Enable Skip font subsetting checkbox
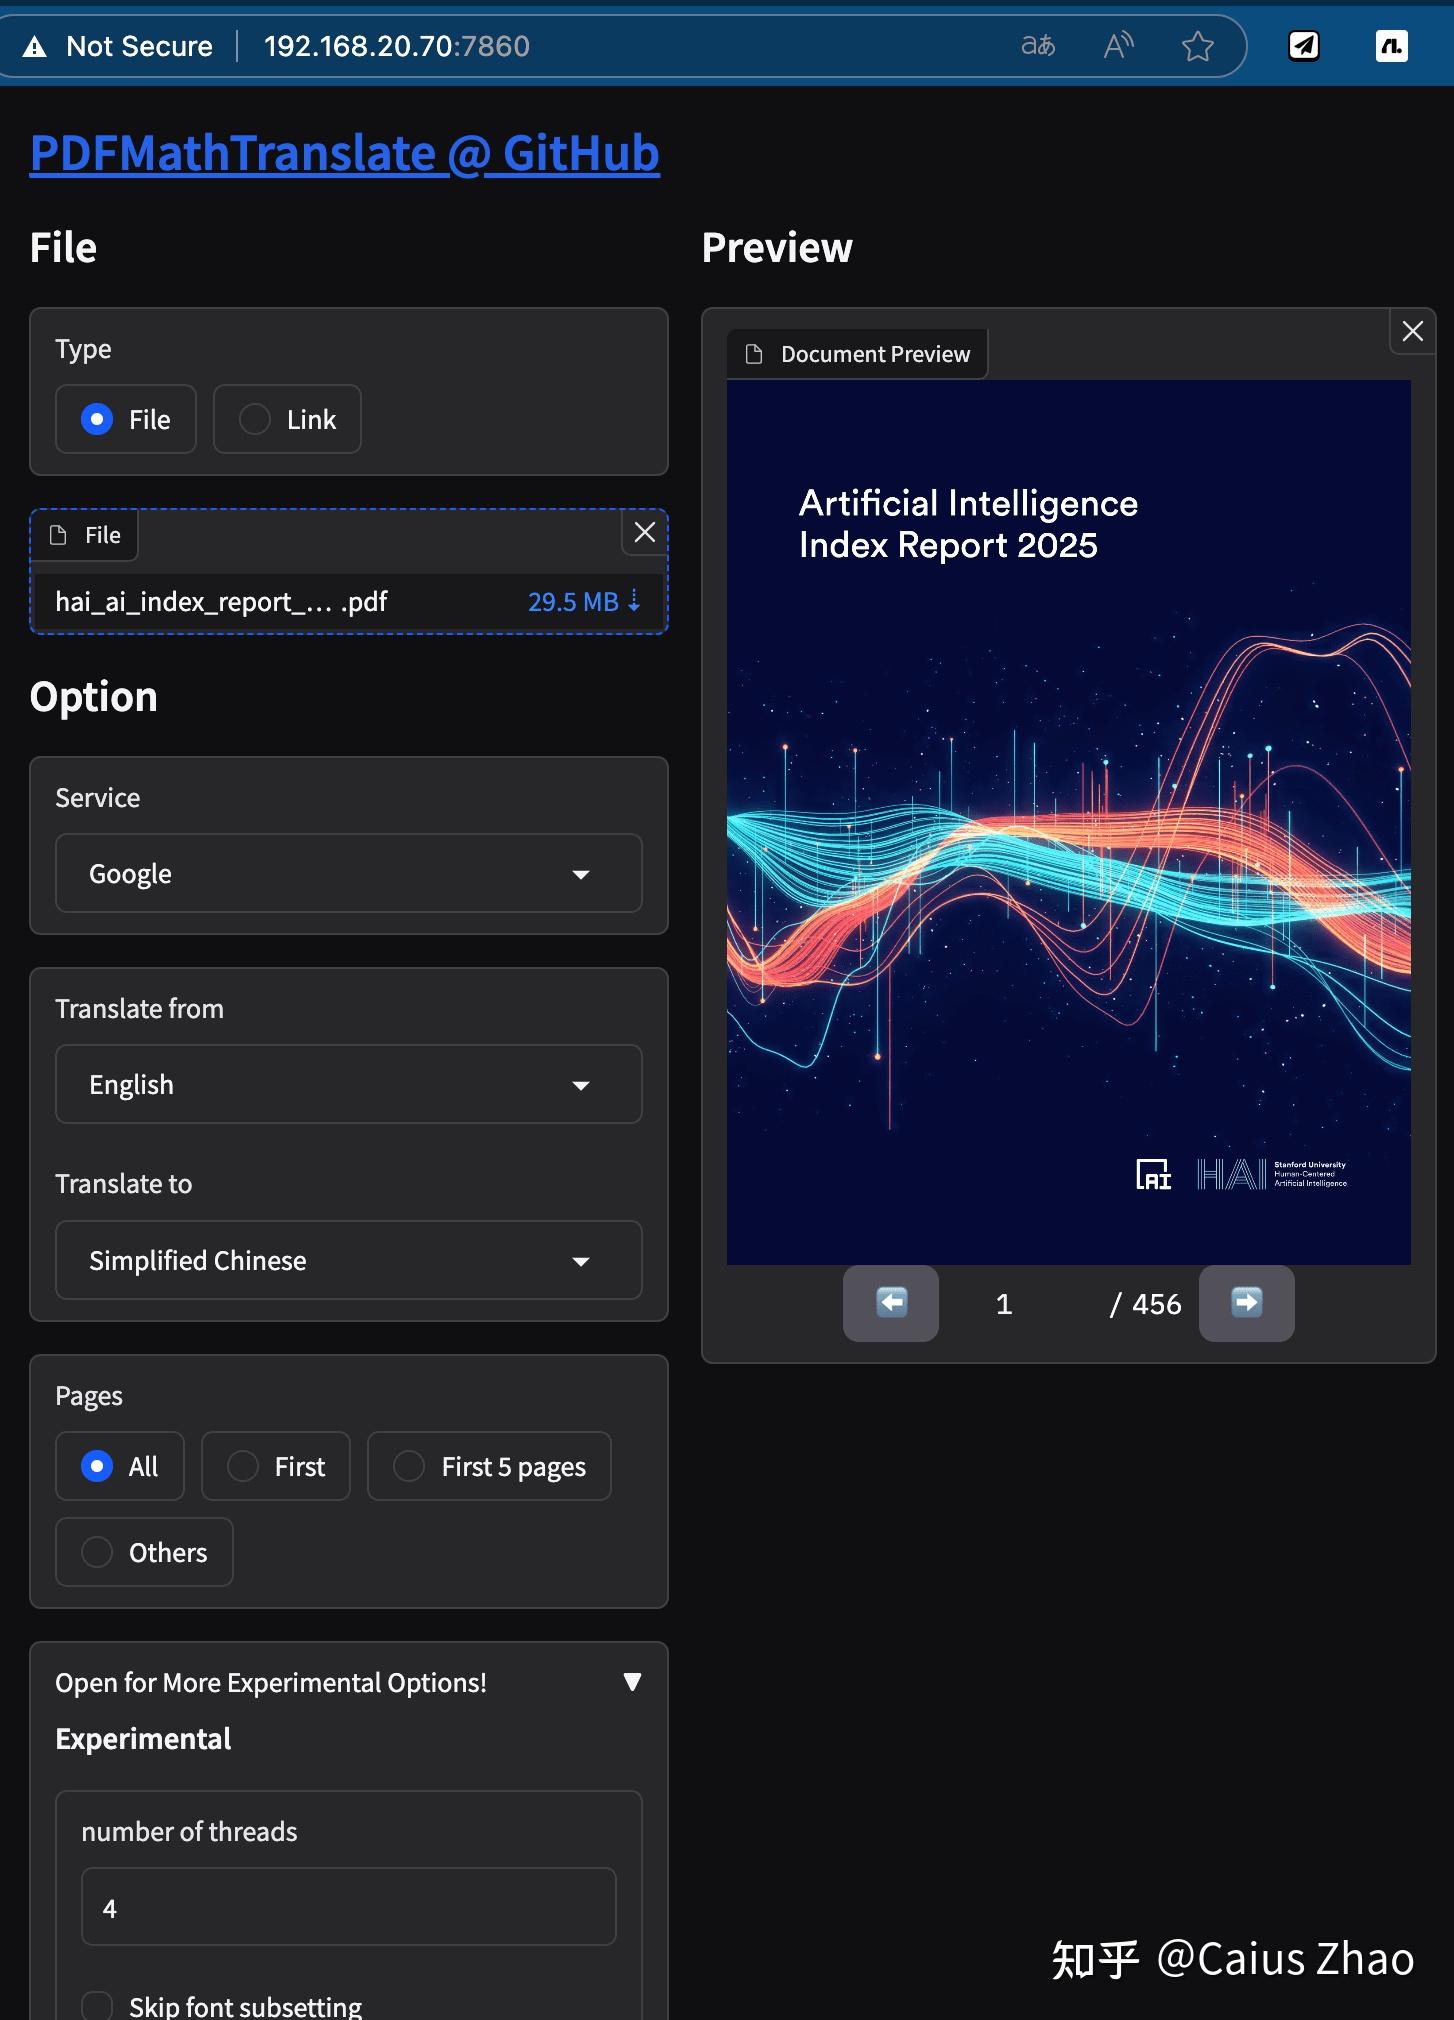Image resolution: width=1454 pixels, height=2020 pixels. pyautogui.click(x=97, y=2006)
